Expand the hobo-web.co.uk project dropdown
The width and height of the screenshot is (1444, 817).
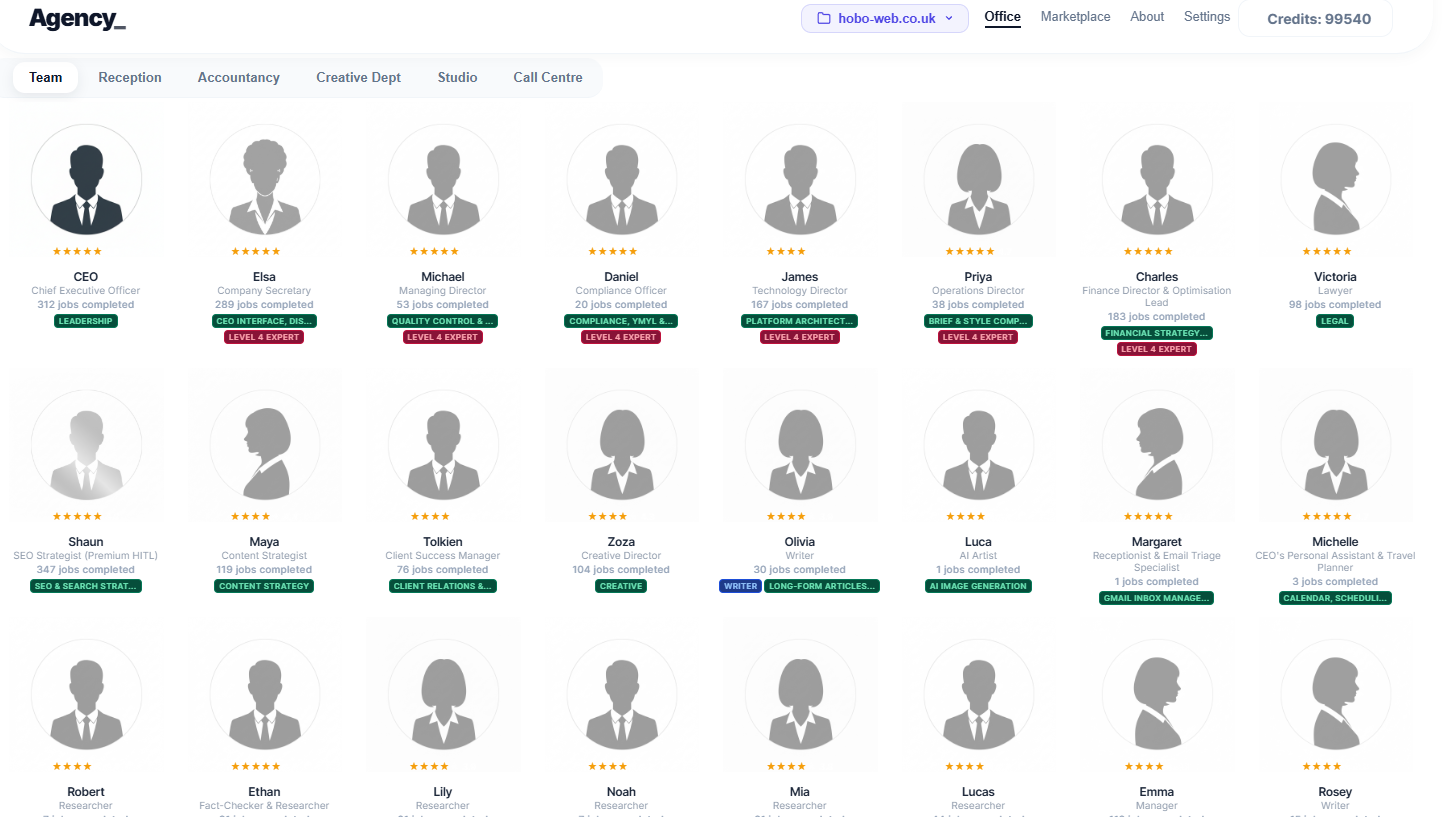[885, 19]
